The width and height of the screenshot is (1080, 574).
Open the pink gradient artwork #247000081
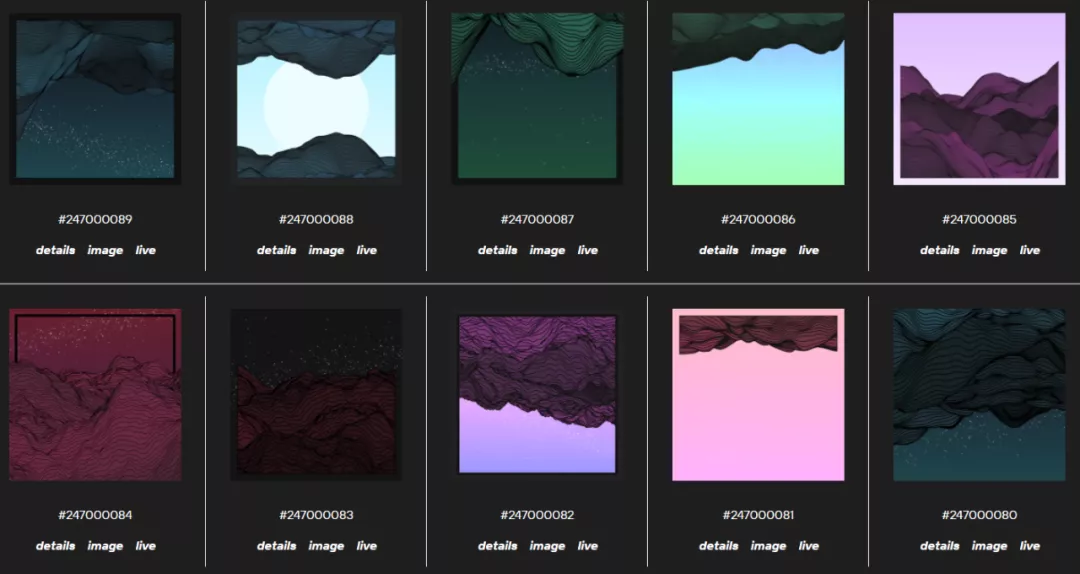tap(758, 395)
